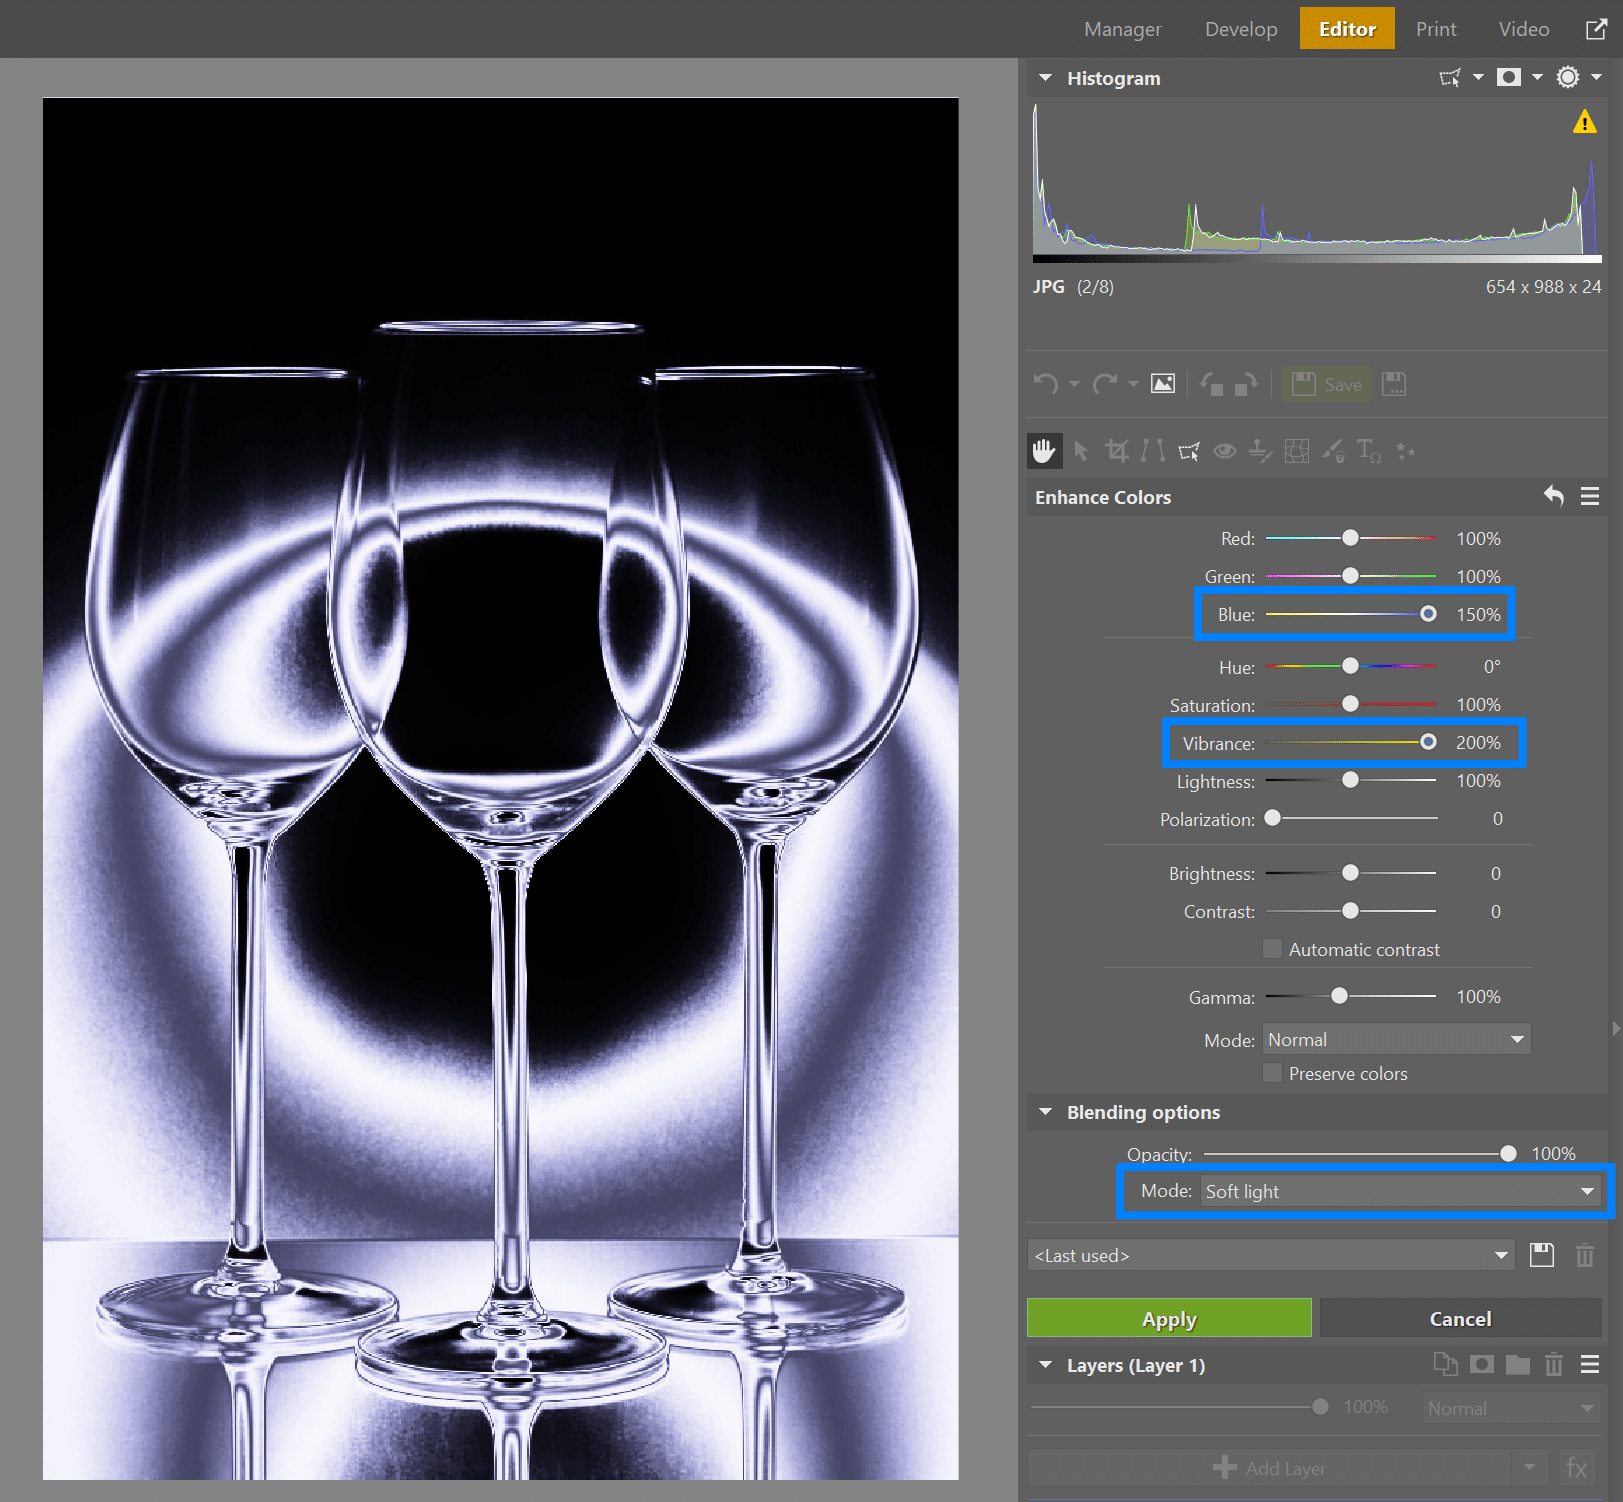Select the Paintbrush tool

[1332, 451]
